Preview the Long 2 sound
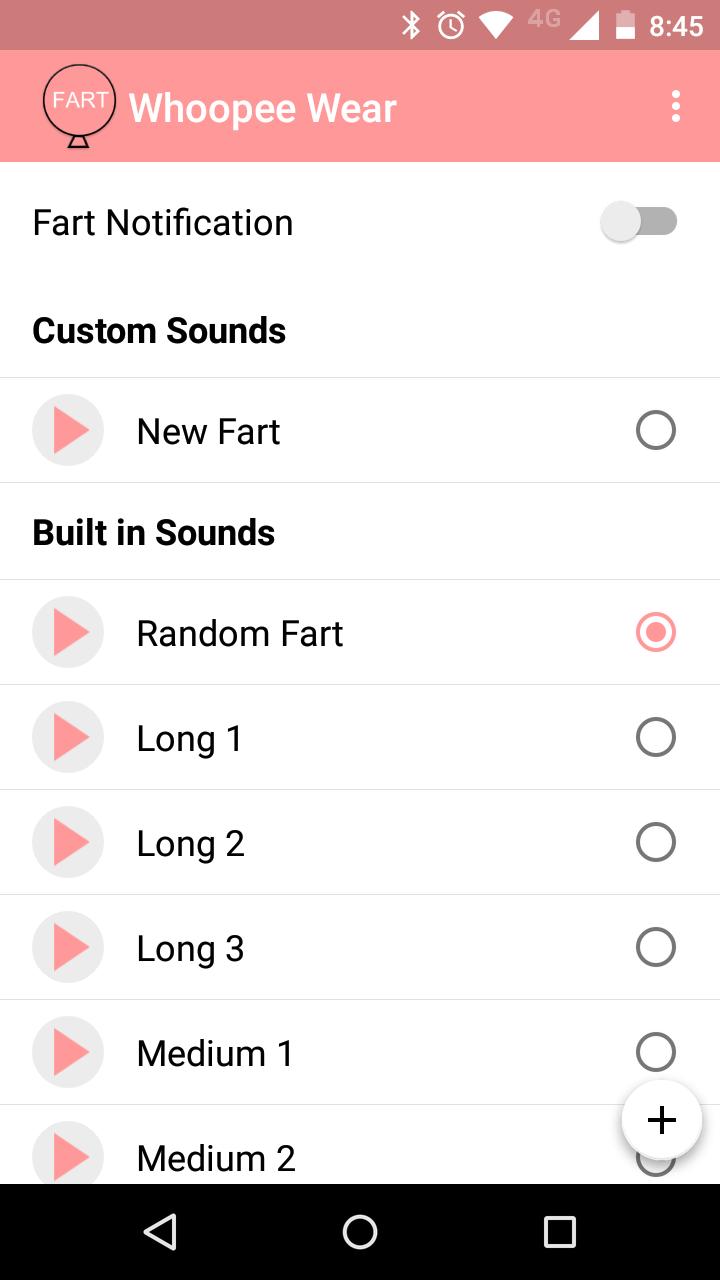720x1280 pixels. 68,843
